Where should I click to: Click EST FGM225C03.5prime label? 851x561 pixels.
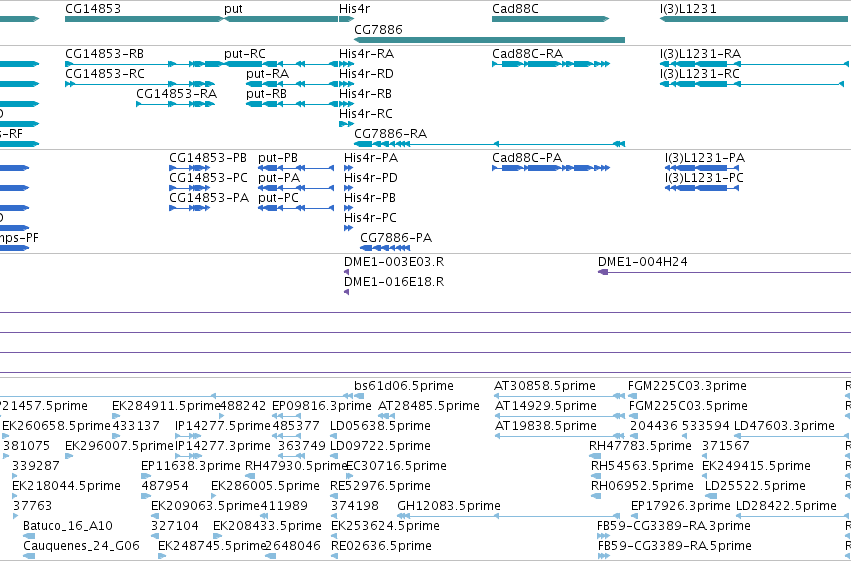(x=688, y=406)
